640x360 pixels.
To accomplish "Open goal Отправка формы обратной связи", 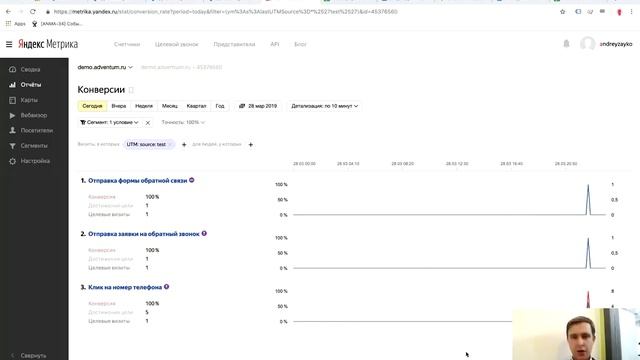I will (138, 180).
